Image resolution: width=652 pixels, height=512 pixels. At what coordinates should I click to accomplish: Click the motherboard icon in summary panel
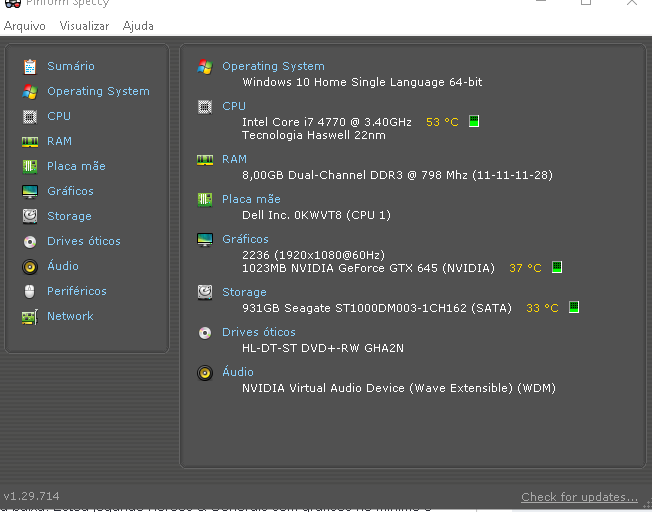coord(205,200)
